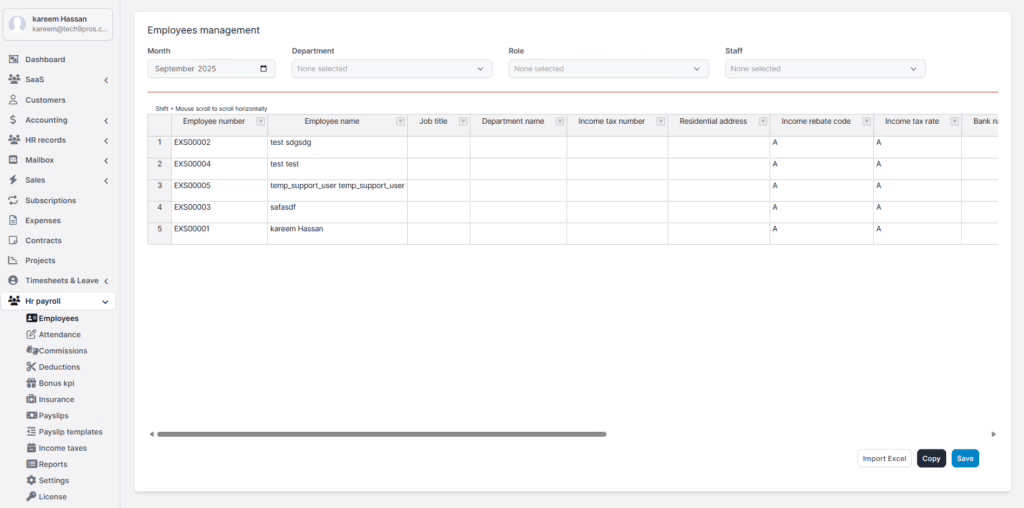
Task: Open the Department dropdown
Action: pyautogui.click(x=391, y=69)
